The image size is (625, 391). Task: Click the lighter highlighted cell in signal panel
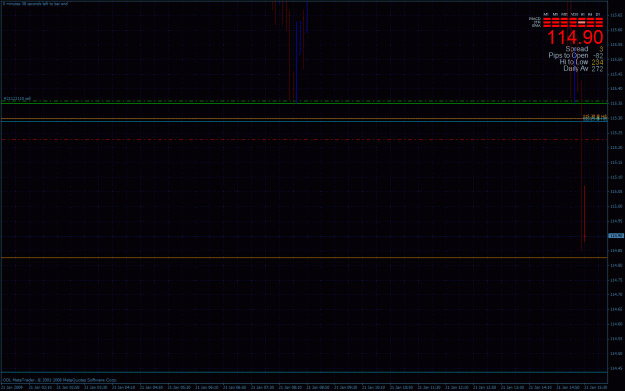click(x=582, y=22)
